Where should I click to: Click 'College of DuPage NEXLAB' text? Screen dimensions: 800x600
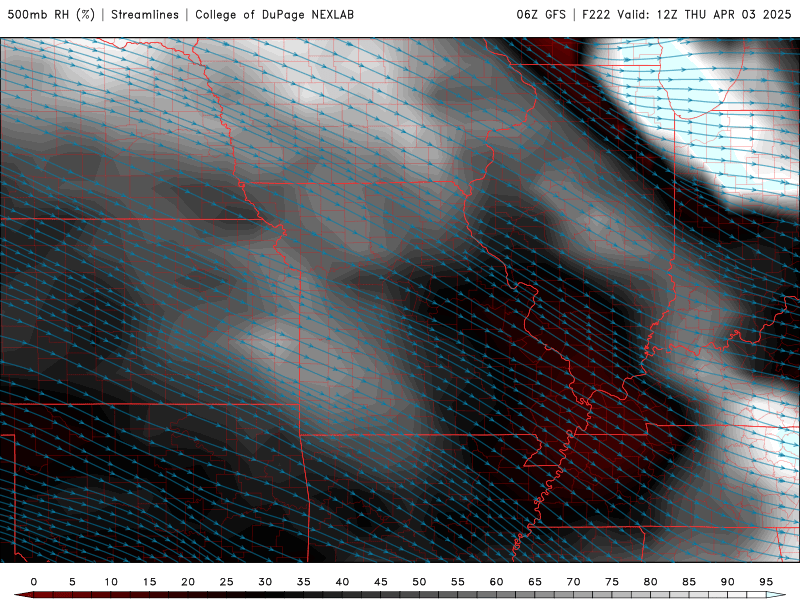pos(274,15)
